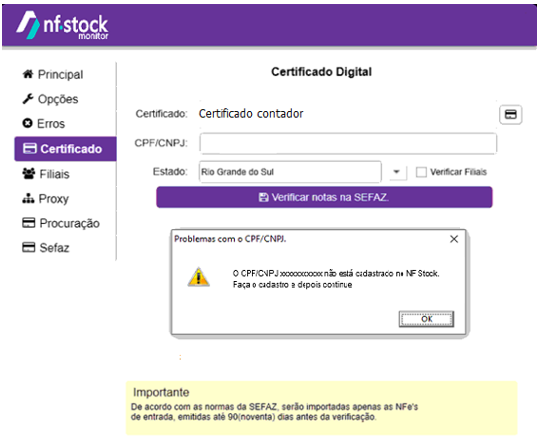
Task: Click the nf-stock monitor logo
Action: 62,25
